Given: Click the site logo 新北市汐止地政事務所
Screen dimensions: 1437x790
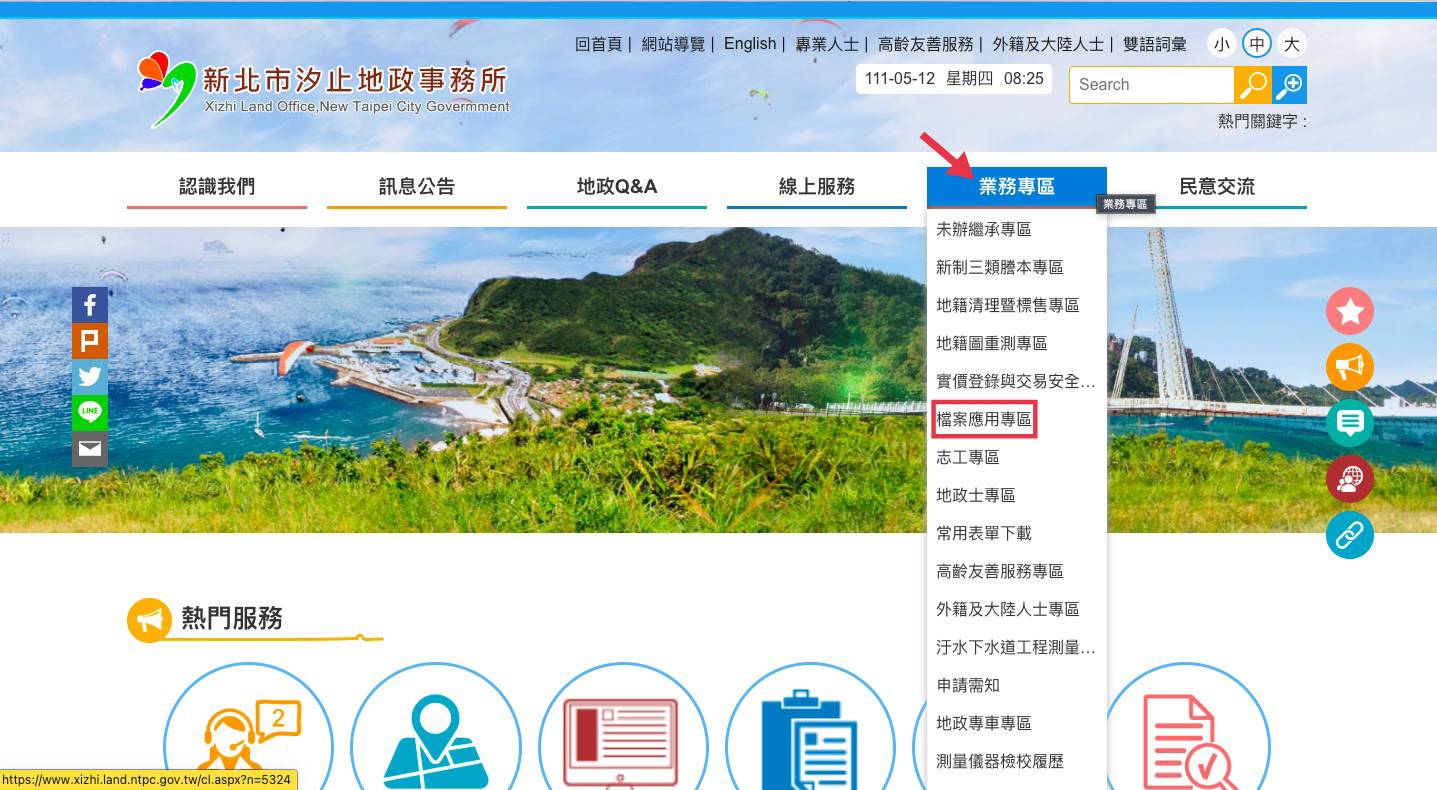Looking at the screenshot, I should pos(323,90).
